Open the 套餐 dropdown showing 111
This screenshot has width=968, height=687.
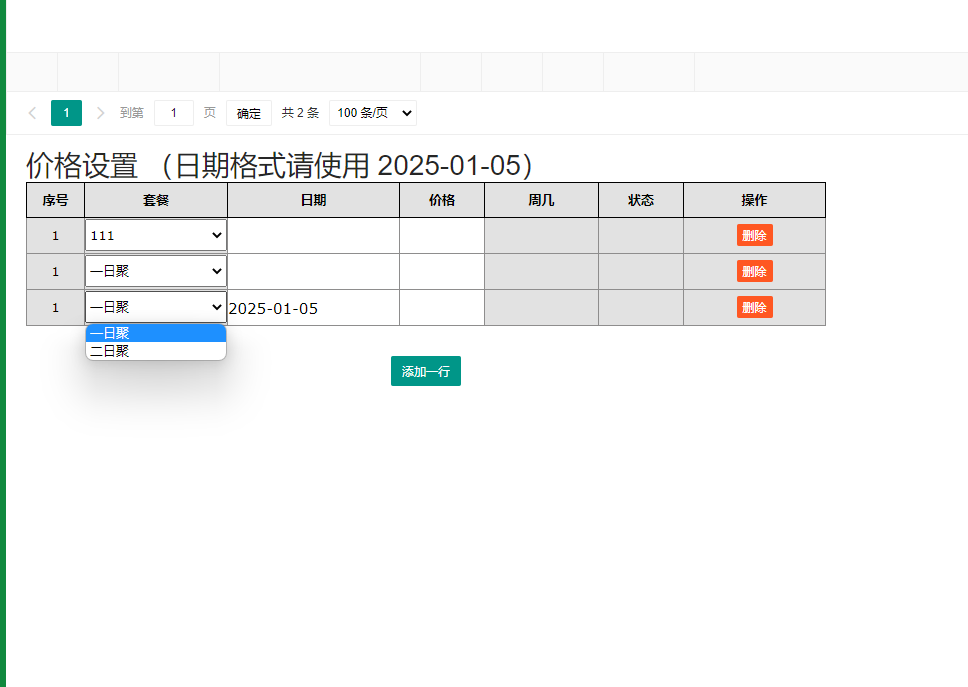[156, 236]
